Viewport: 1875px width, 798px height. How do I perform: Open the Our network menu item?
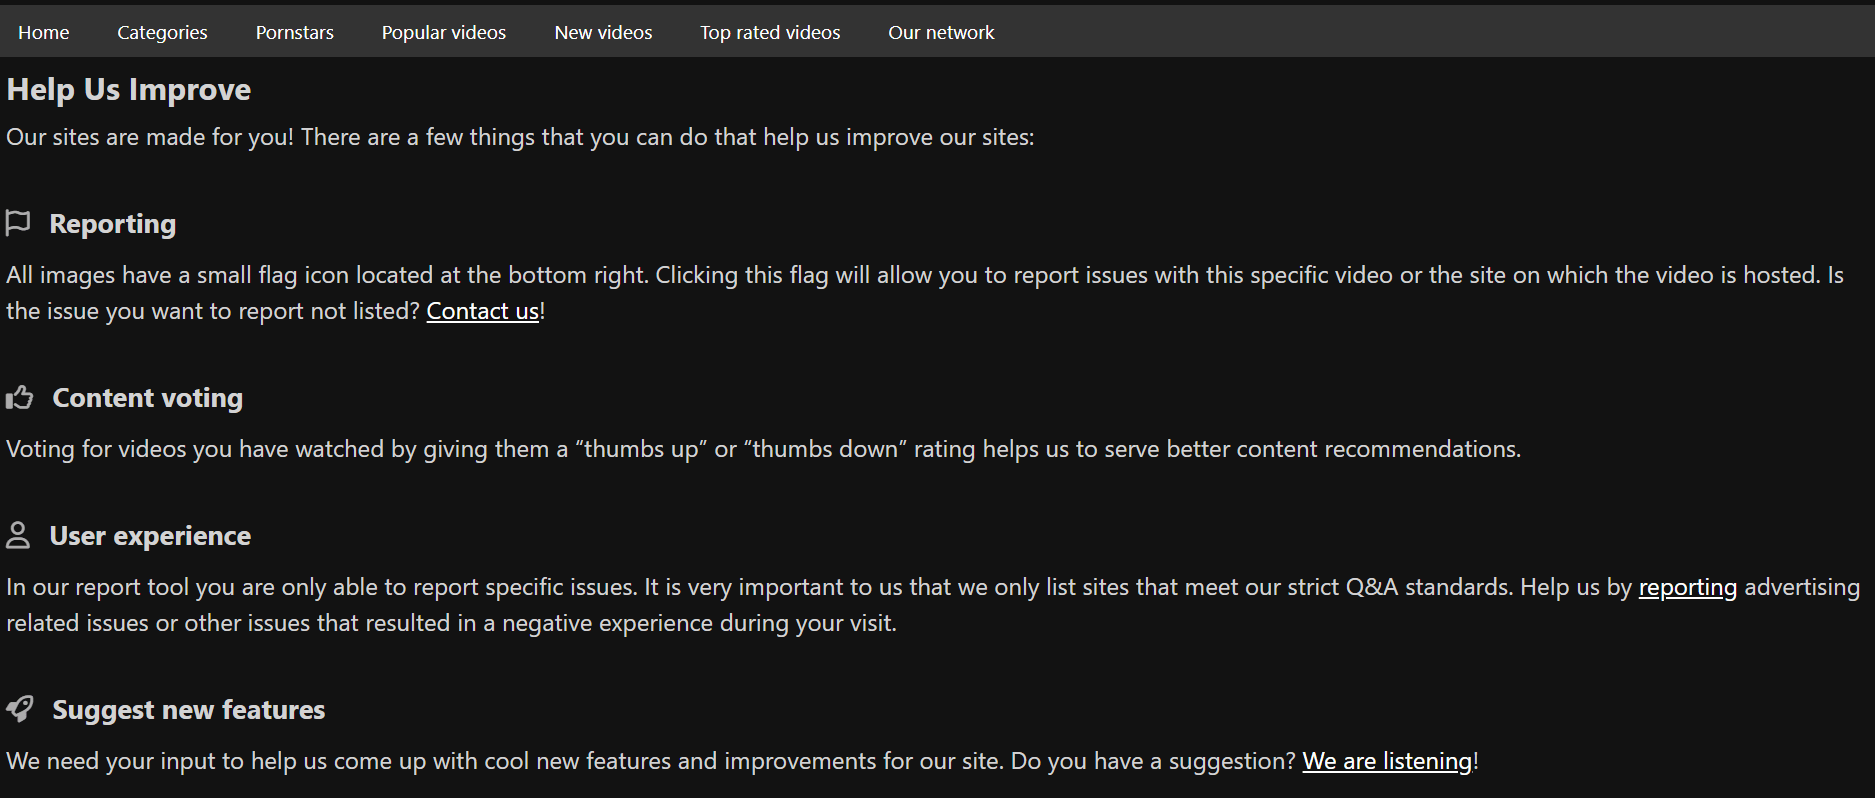(x=941, y=33)
